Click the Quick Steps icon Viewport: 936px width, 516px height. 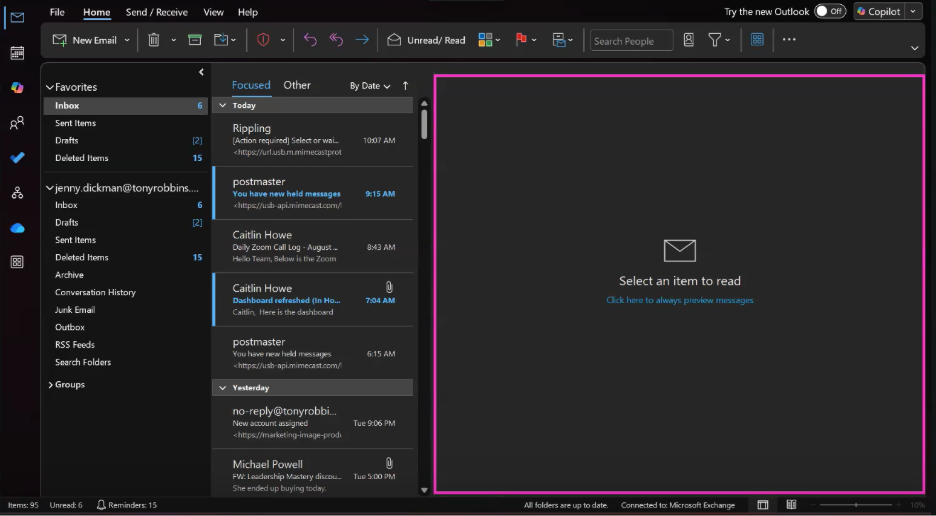coord(559,40)
